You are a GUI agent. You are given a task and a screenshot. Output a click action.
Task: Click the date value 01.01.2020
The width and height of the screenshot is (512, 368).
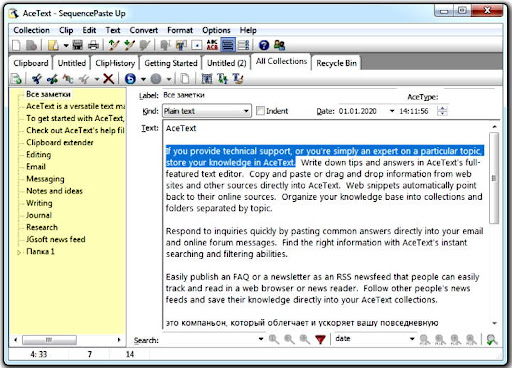(358, 111)
